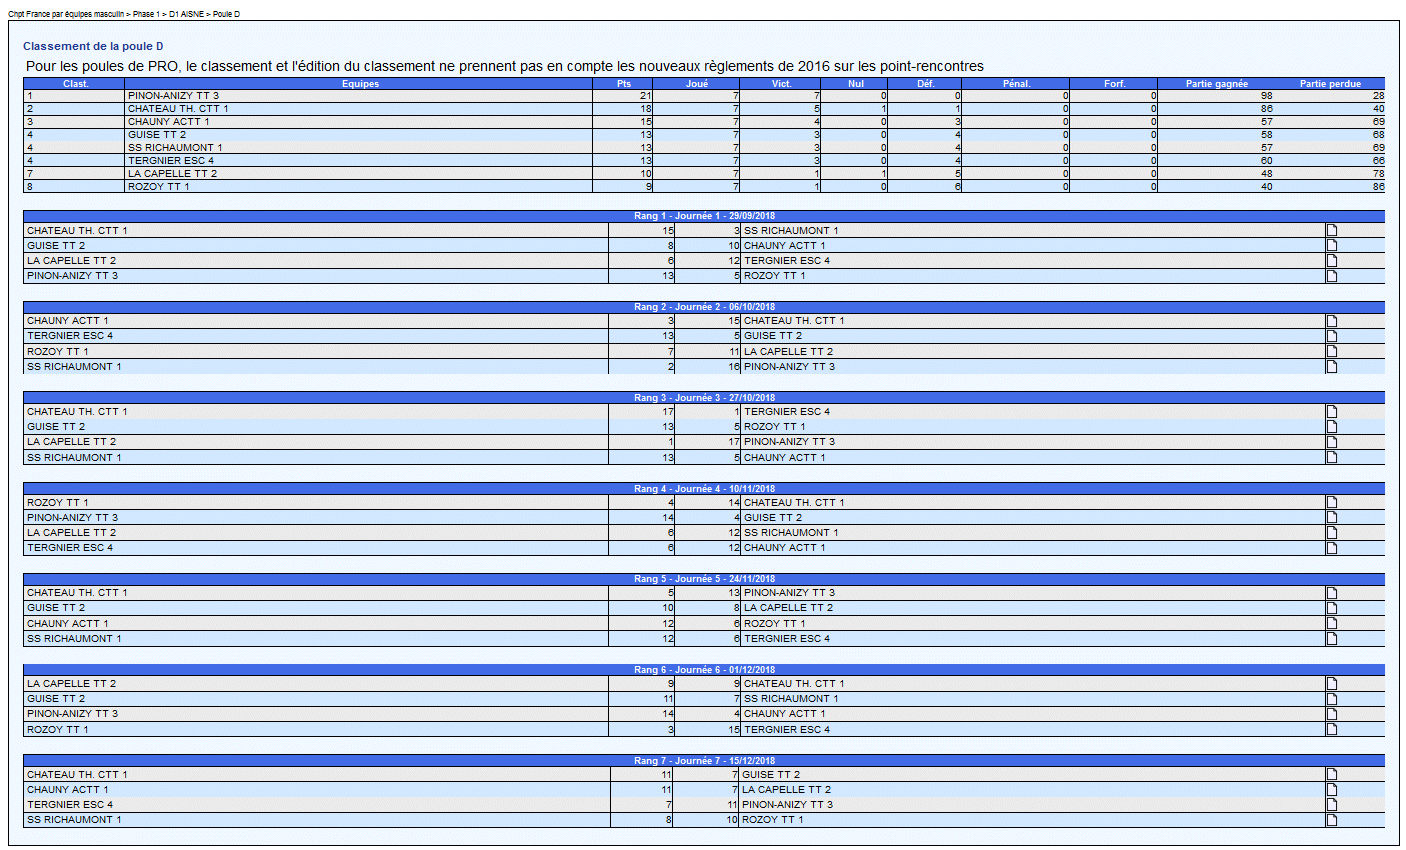Open match sheet for CHATEAU TH. CTT 1 vs GUISE TT 2
This screenshot has width=1406, height=850.
coord(1331,774)
